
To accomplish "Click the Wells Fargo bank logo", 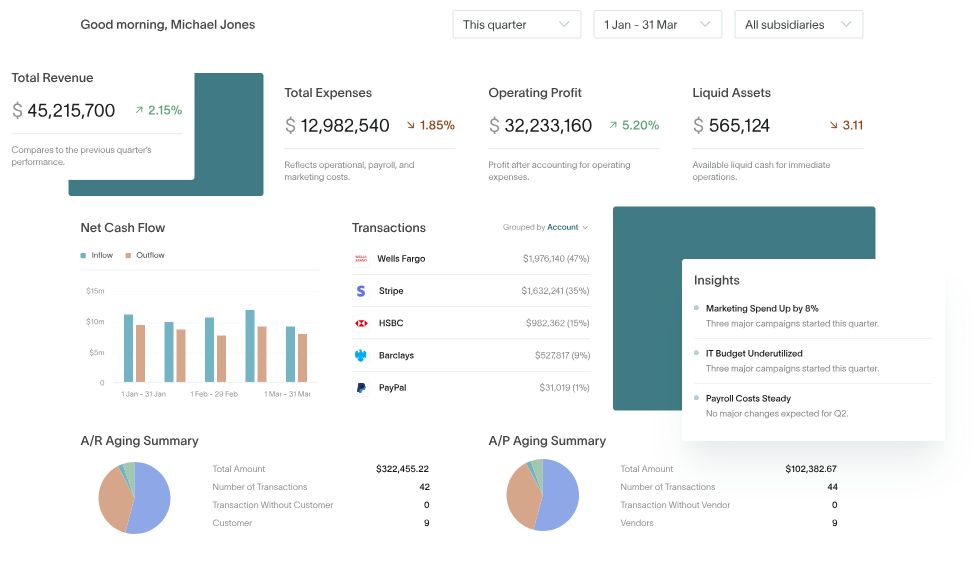I will tap(359, 257).
